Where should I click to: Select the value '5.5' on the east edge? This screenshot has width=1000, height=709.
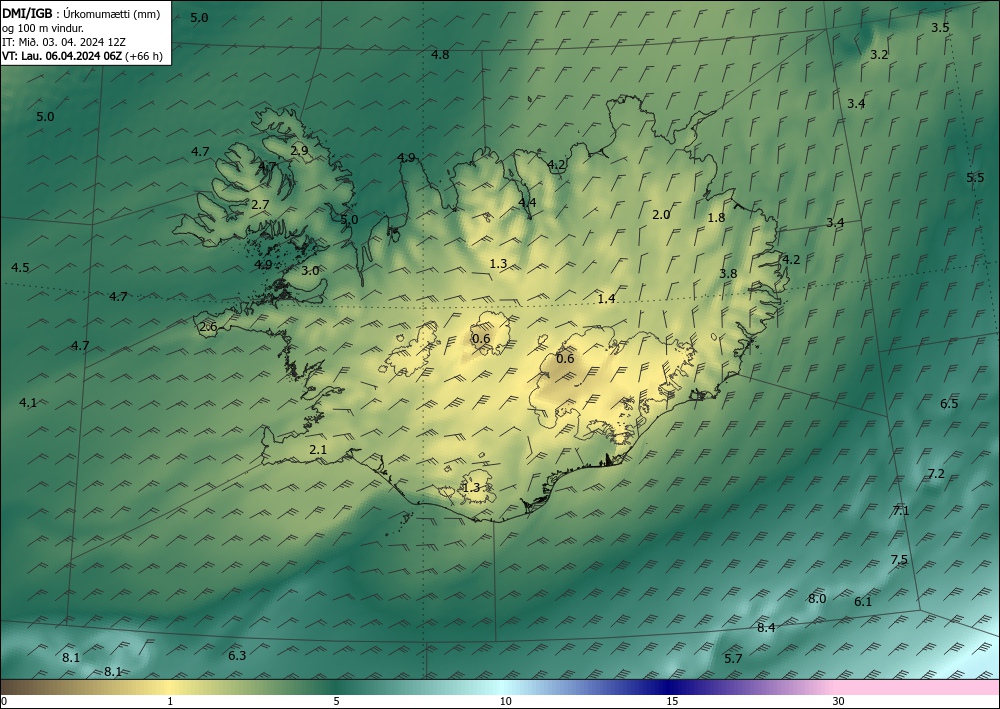click(x=975, y=177)
